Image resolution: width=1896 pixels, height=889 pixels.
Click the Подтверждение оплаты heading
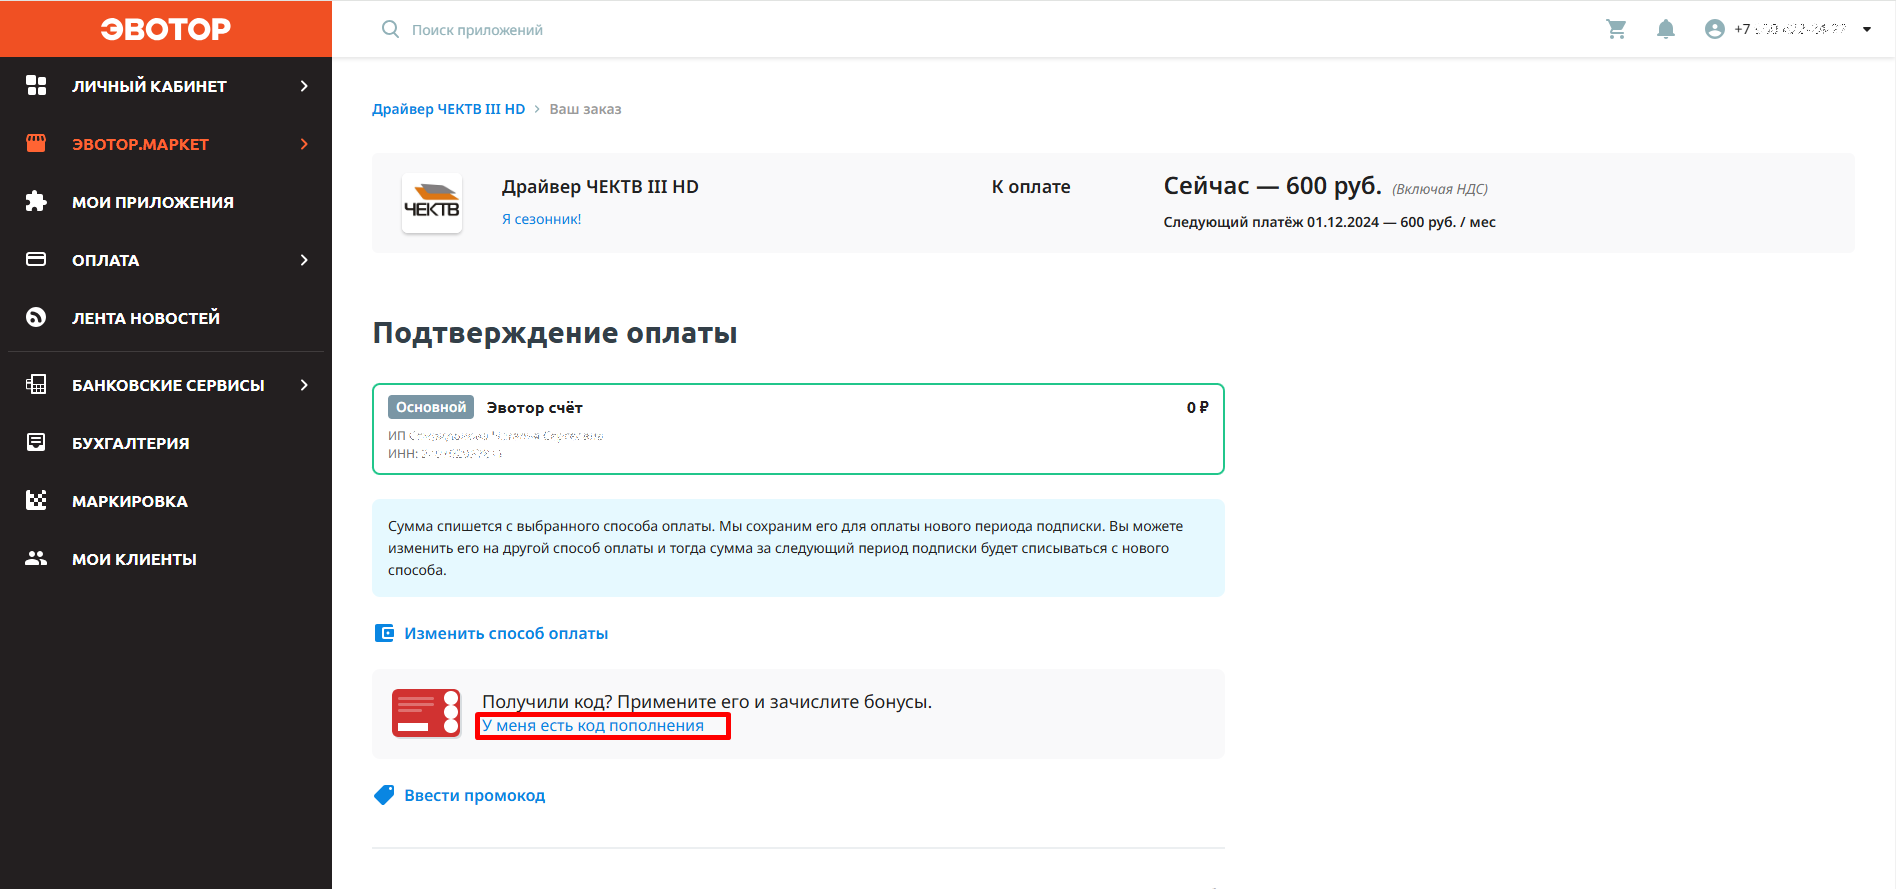tap(555, 333)
